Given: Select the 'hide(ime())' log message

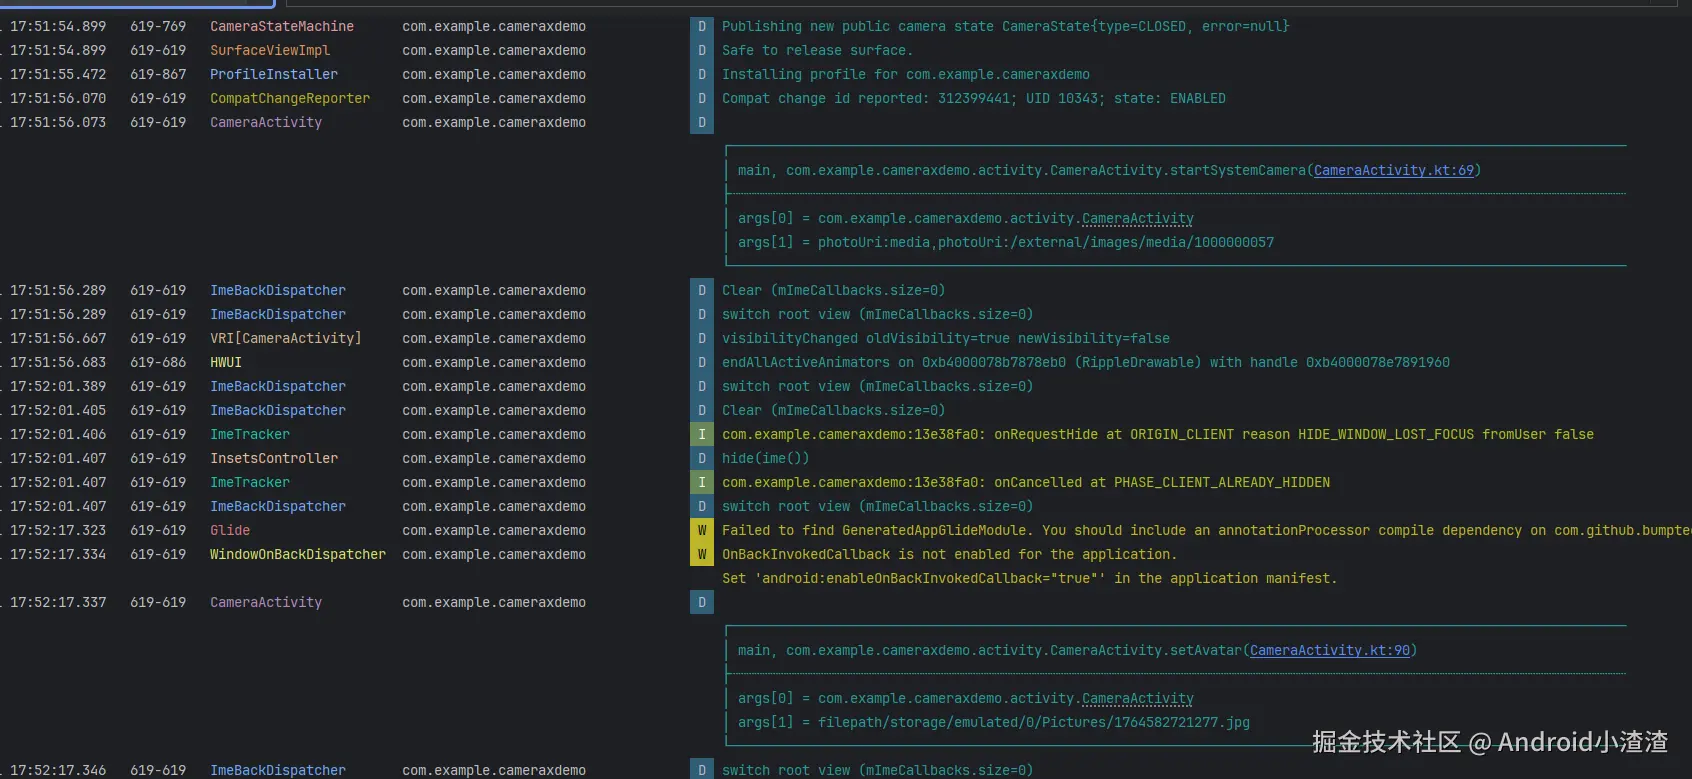Looking at the screenshot, I should [x=765, y=459].
